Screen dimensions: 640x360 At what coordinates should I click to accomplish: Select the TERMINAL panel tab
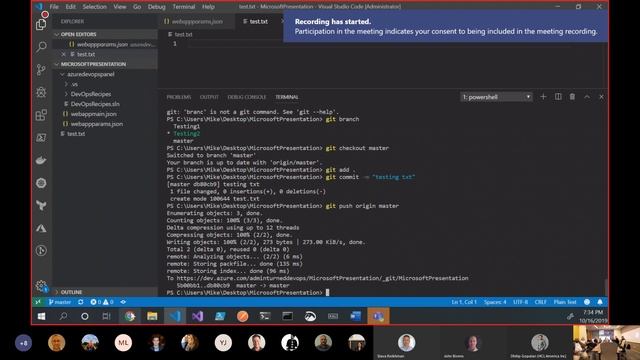(287, 97)
